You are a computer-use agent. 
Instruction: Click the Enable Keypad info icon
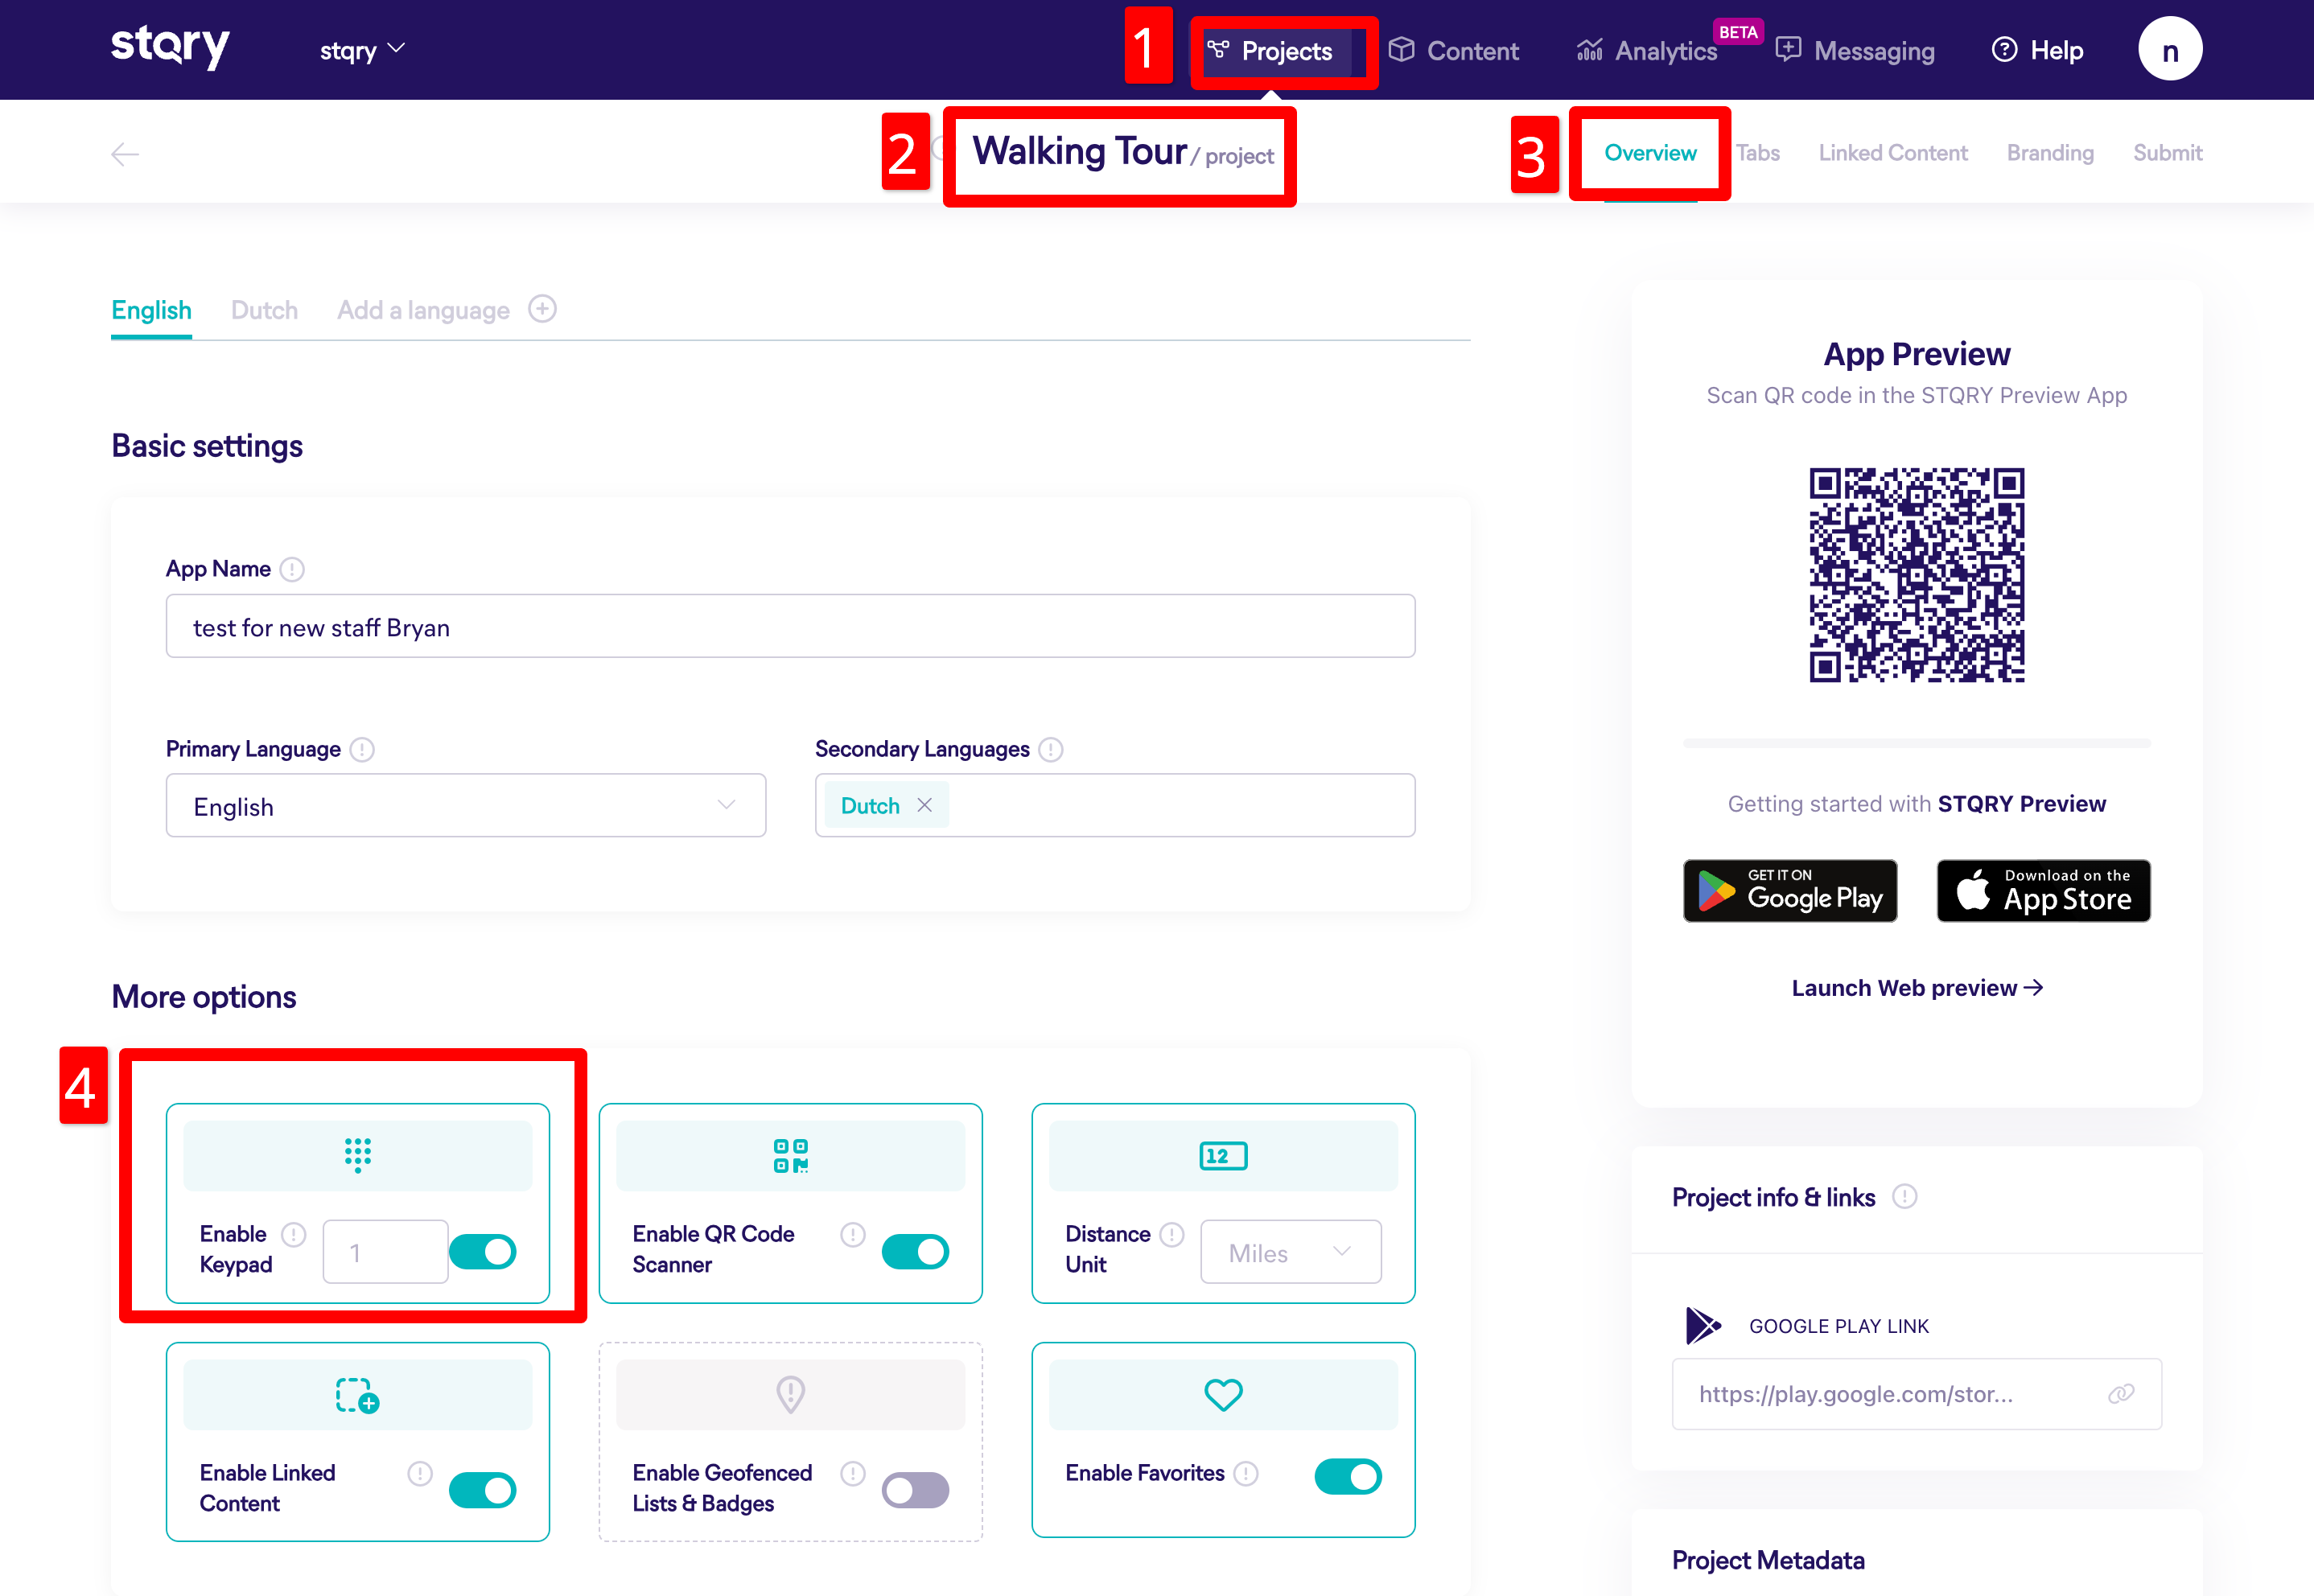click(293, 1234)
